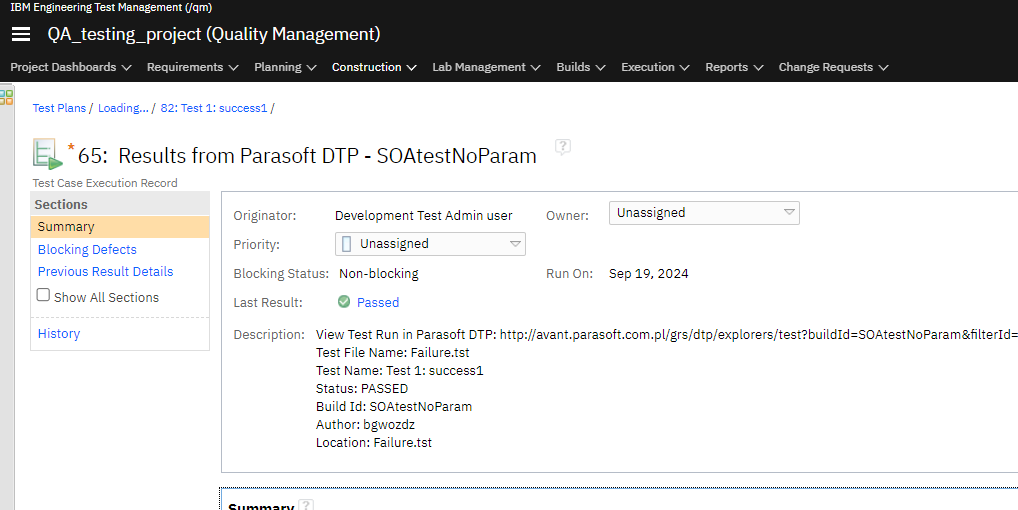Click the Test File Name: Failure.tst line
This screenshot has height=510, width=1018.
pos(393,352)
